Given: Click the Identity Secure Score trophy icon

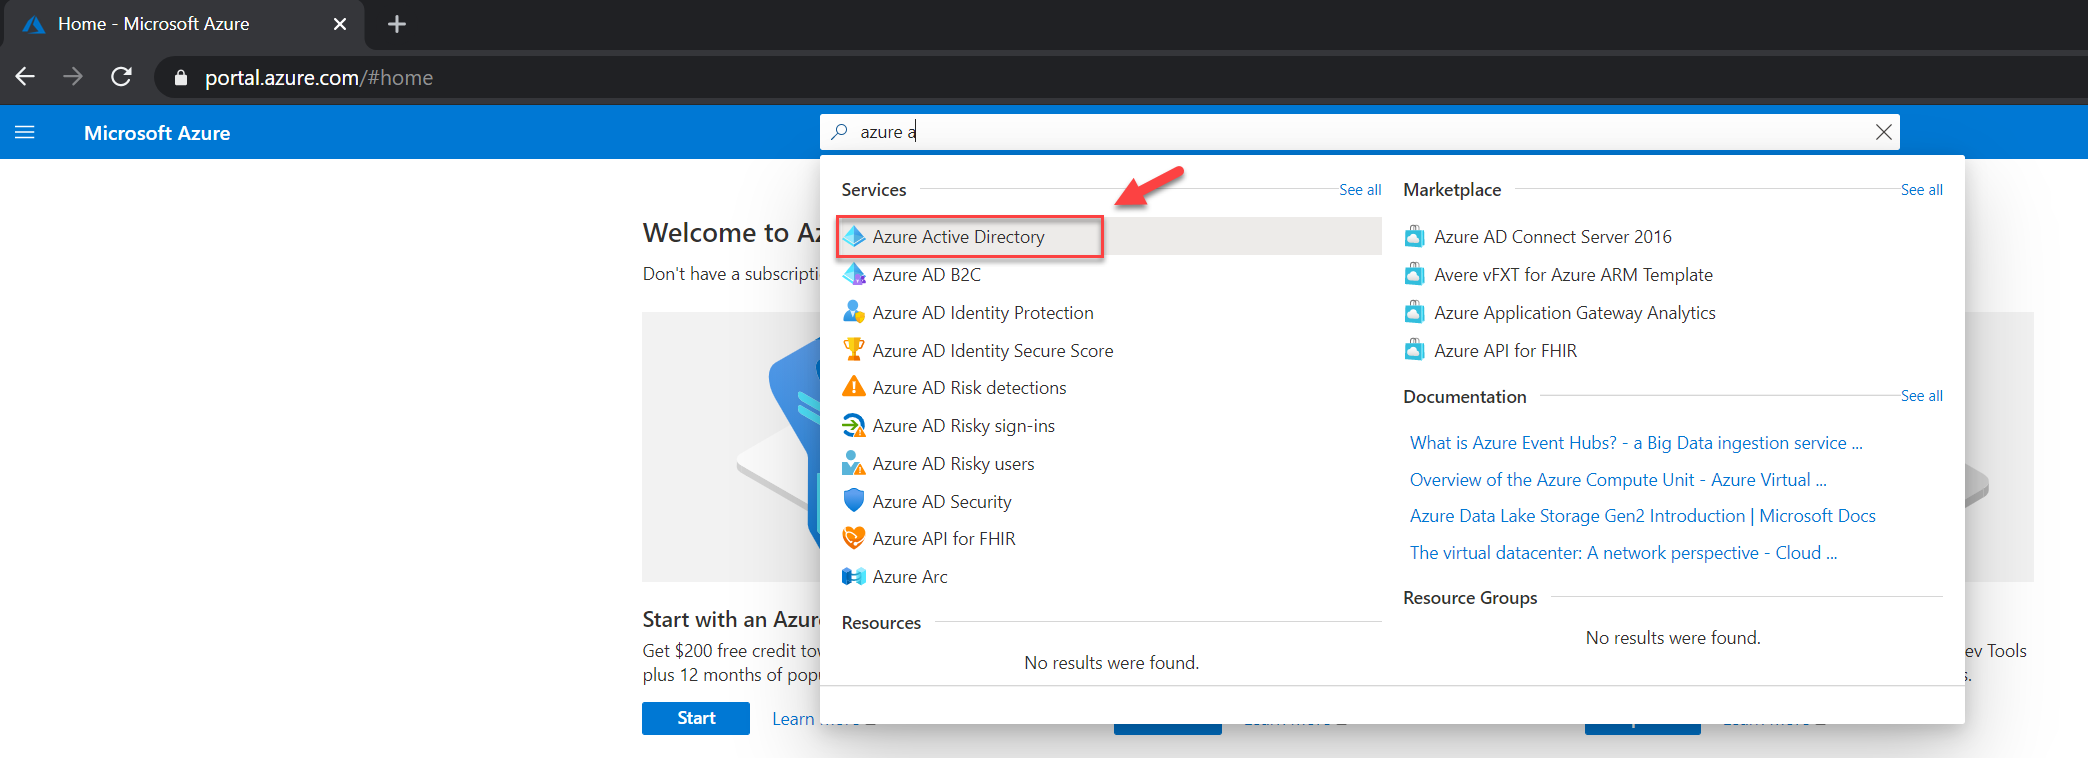Looking at the screenshot, I should coord(854,350).
